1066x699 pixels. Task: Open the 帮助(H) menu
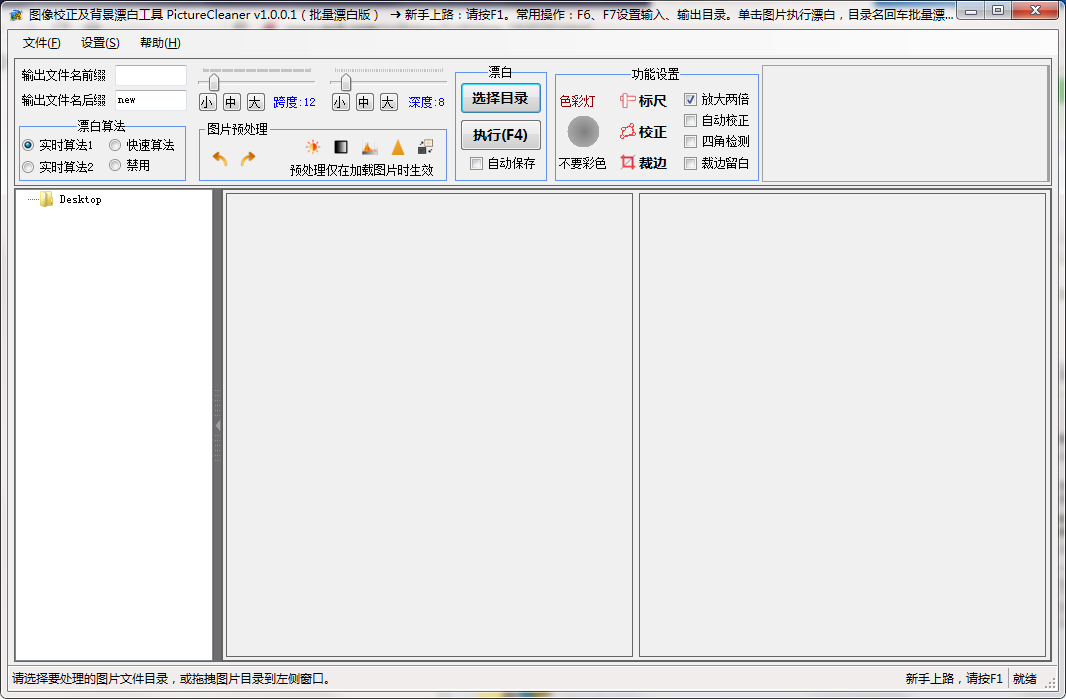(x=160, y=43)
